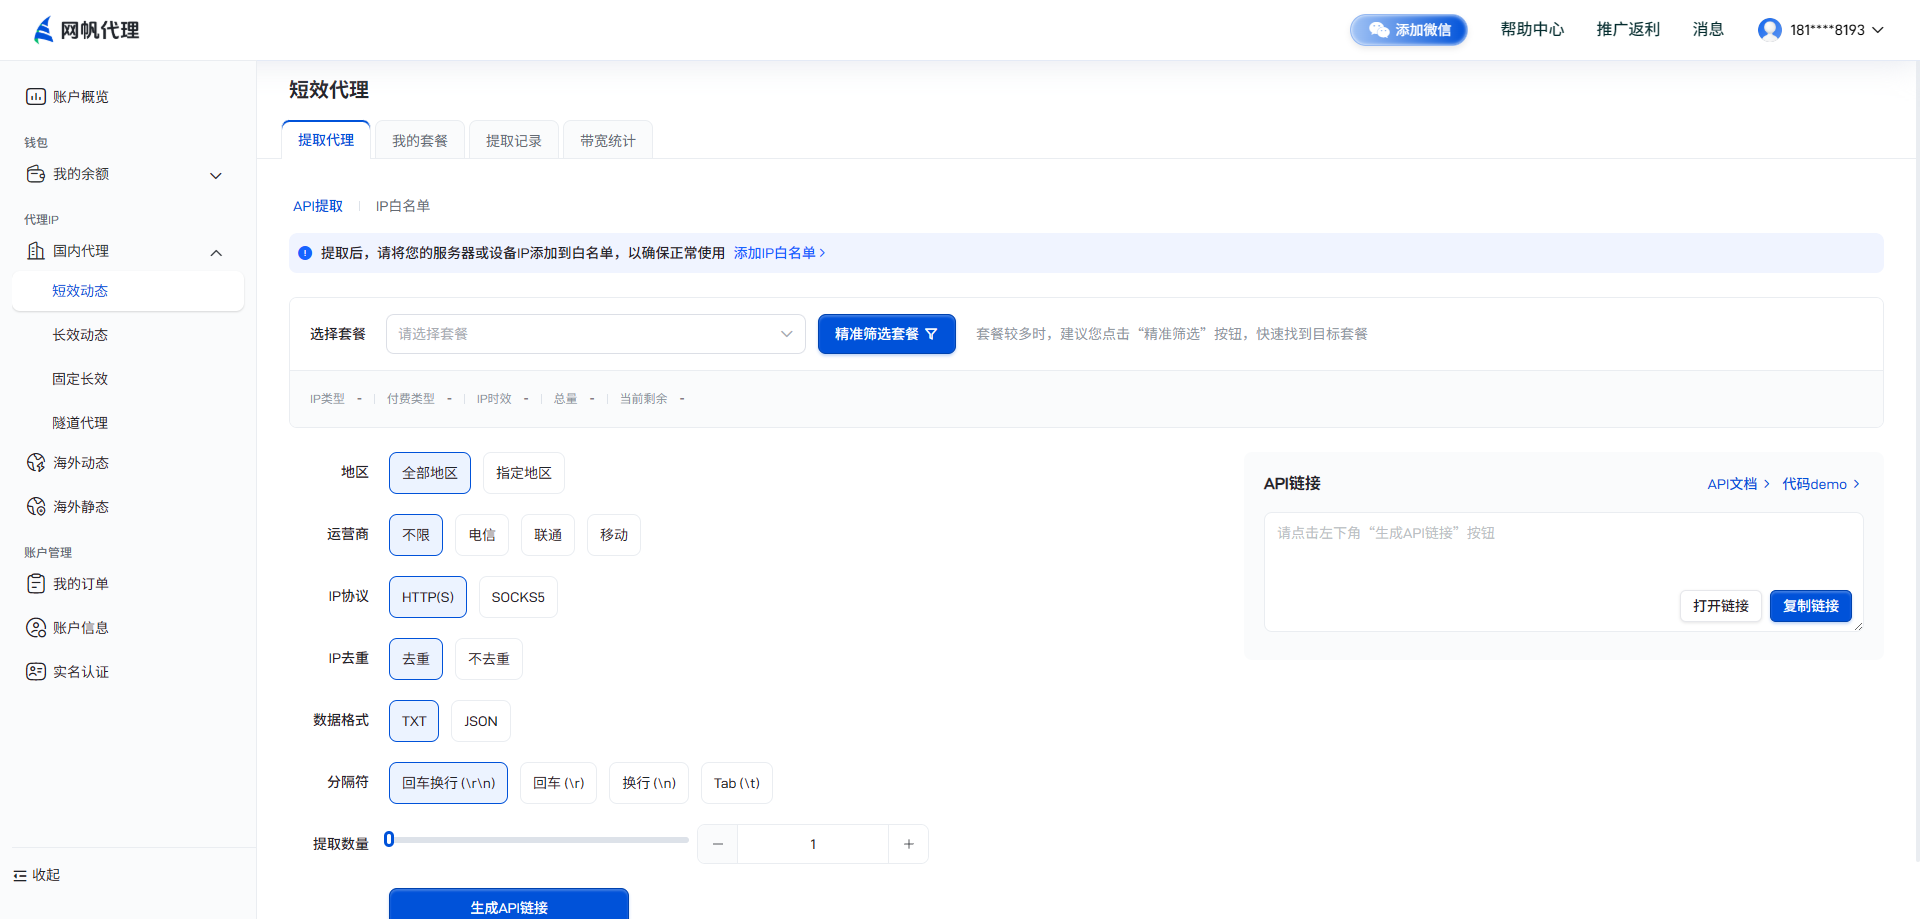The image size is (1920, 919).
Task: Select SOCKS5 protocol option
Action: click(x=518, y=597)
